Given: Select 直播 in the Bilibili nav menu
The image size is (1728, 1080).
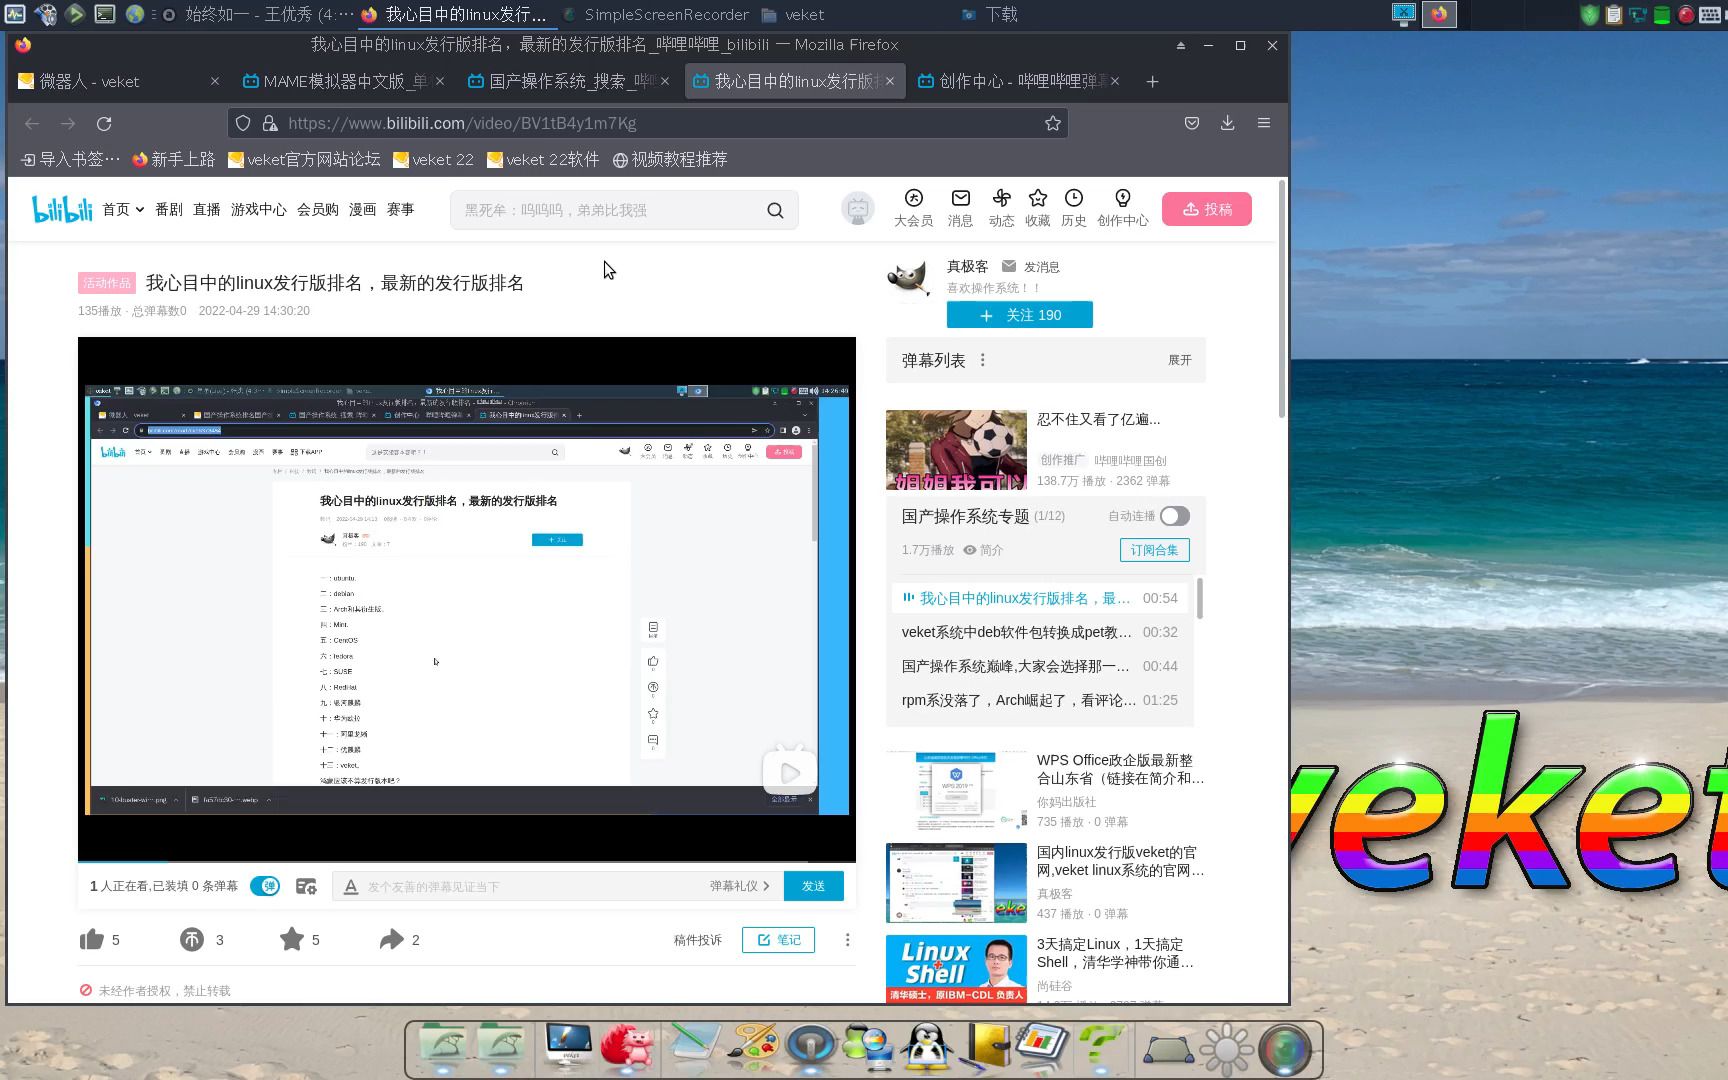Looking at the screenshot, I should tap(206, 209).
